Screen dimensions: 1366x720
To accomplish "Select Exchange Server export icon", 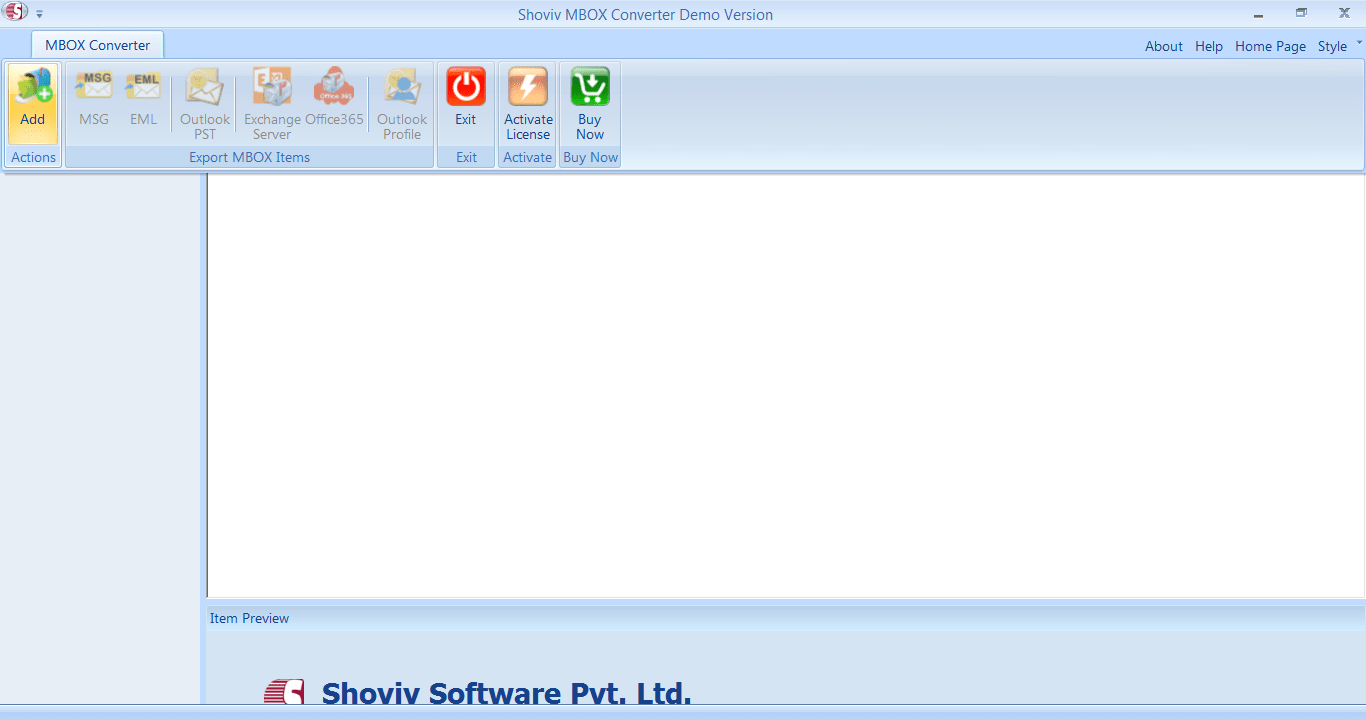I will pyautogui.click(x=272, y=104).
